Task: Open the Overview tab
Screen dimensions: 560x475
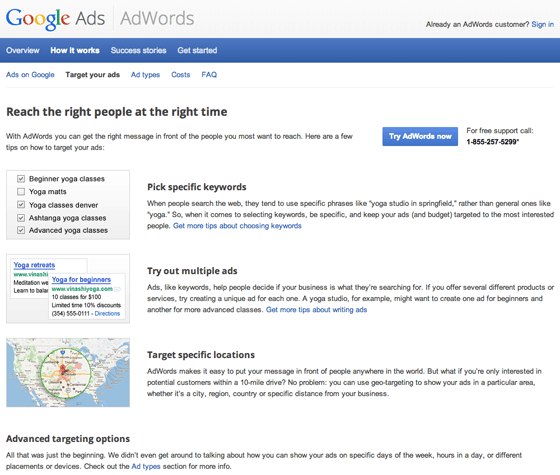Action: [x=22, y=50]
